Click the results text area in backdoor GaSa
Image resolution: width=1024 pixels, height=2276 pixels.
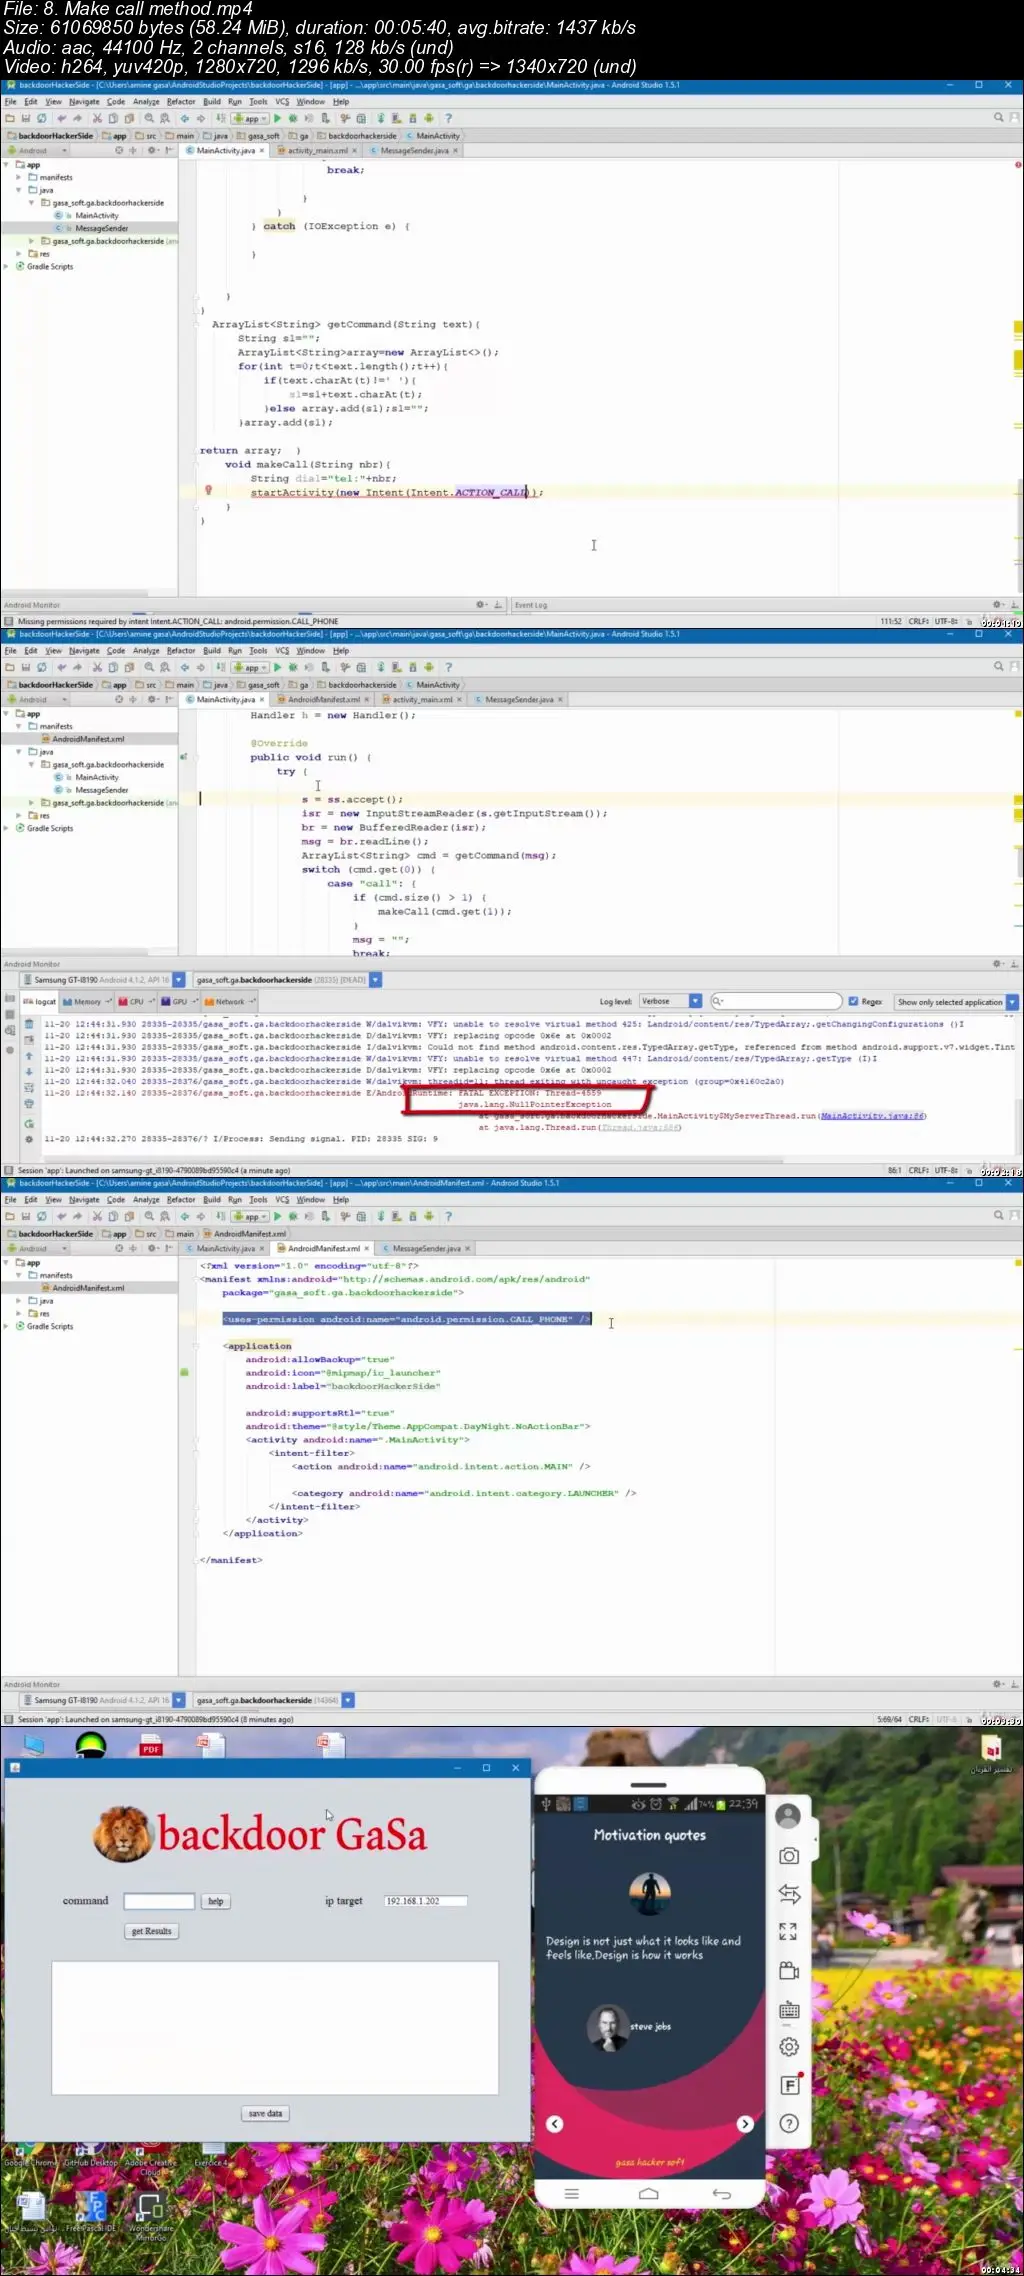[x=275, y=2027]
